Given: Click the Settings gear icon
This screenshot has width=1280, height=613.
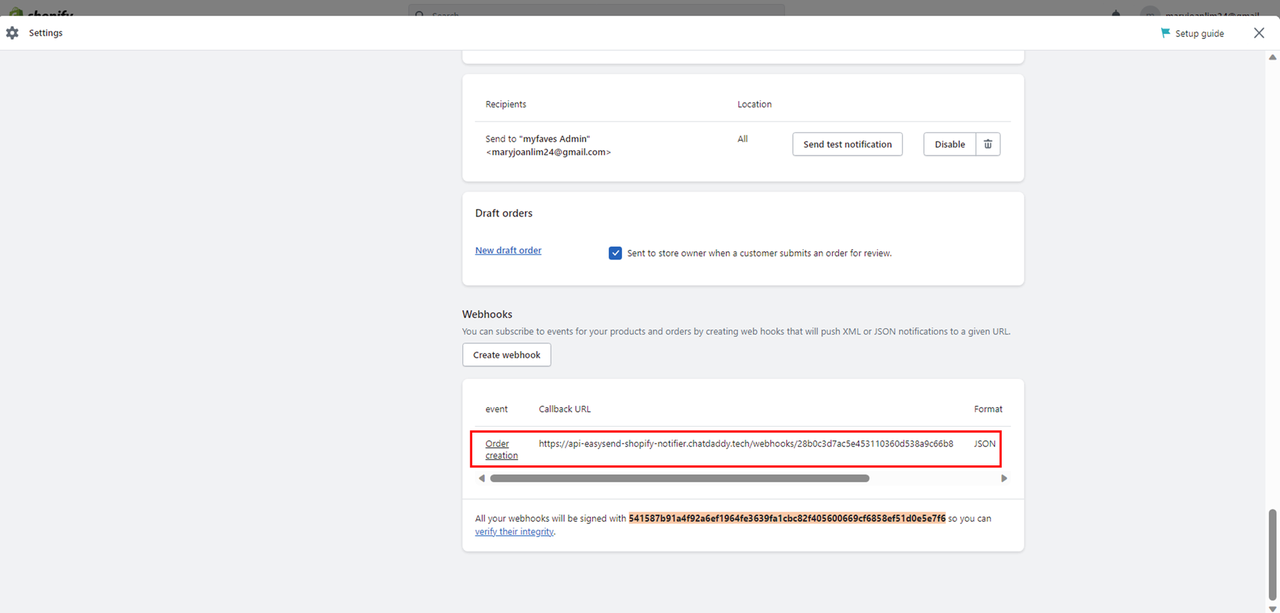Looking at the screenshot, I should (x=12, y=33).
